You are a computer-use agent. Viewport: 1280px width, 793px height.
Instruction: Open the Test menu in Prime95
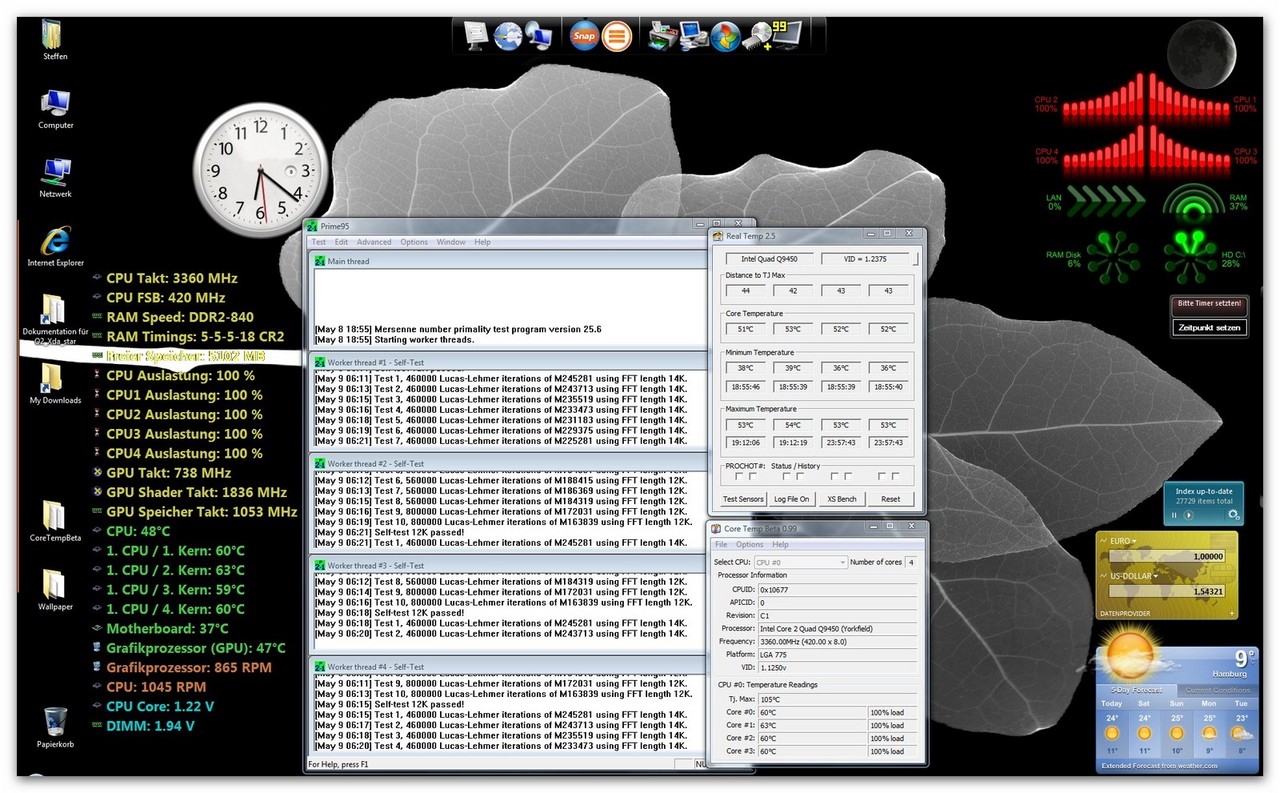point(319,242)
